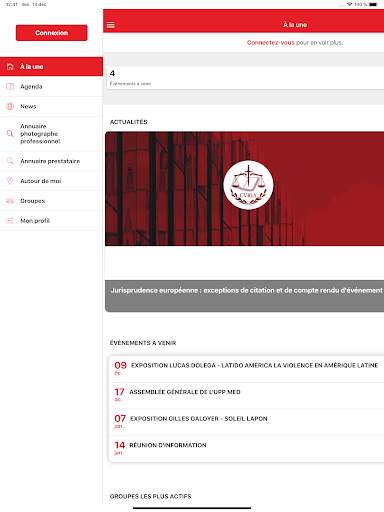The height and width of the screenshot is (512, 384).
Task: Click the ACTUALITÉS section heading
Action: point(129,122)
